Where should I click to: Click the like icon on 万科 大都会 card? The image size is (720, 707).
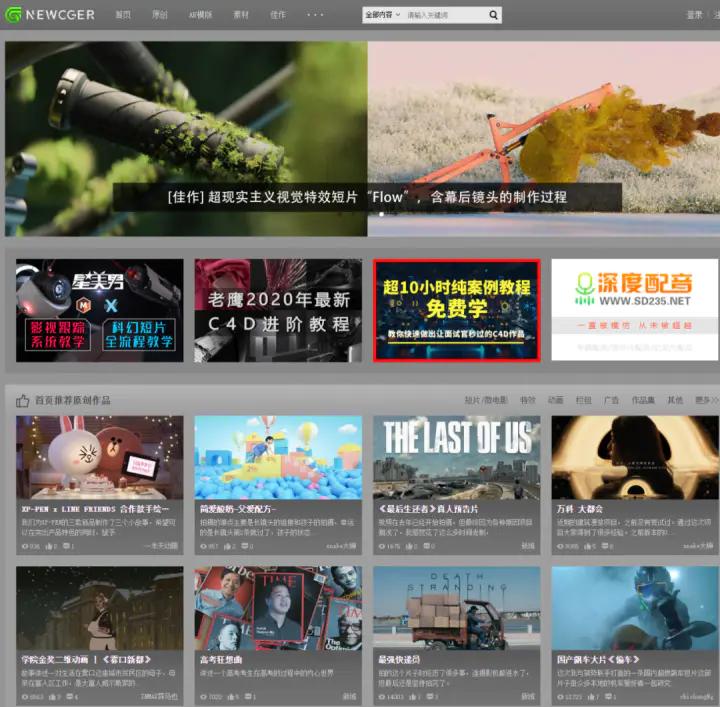587,546
